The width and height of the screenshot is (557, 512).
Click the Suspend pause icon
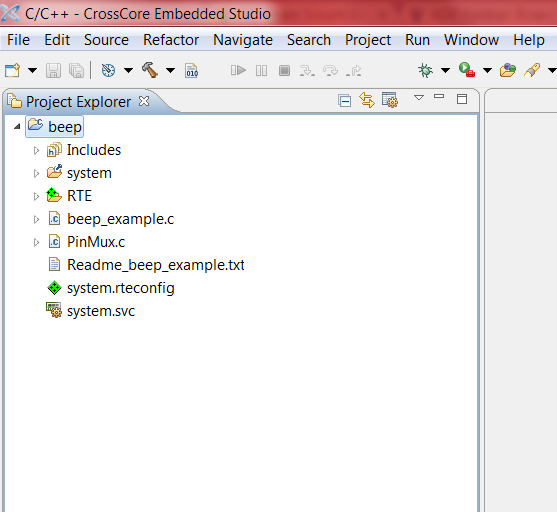[x=261, y=70]
